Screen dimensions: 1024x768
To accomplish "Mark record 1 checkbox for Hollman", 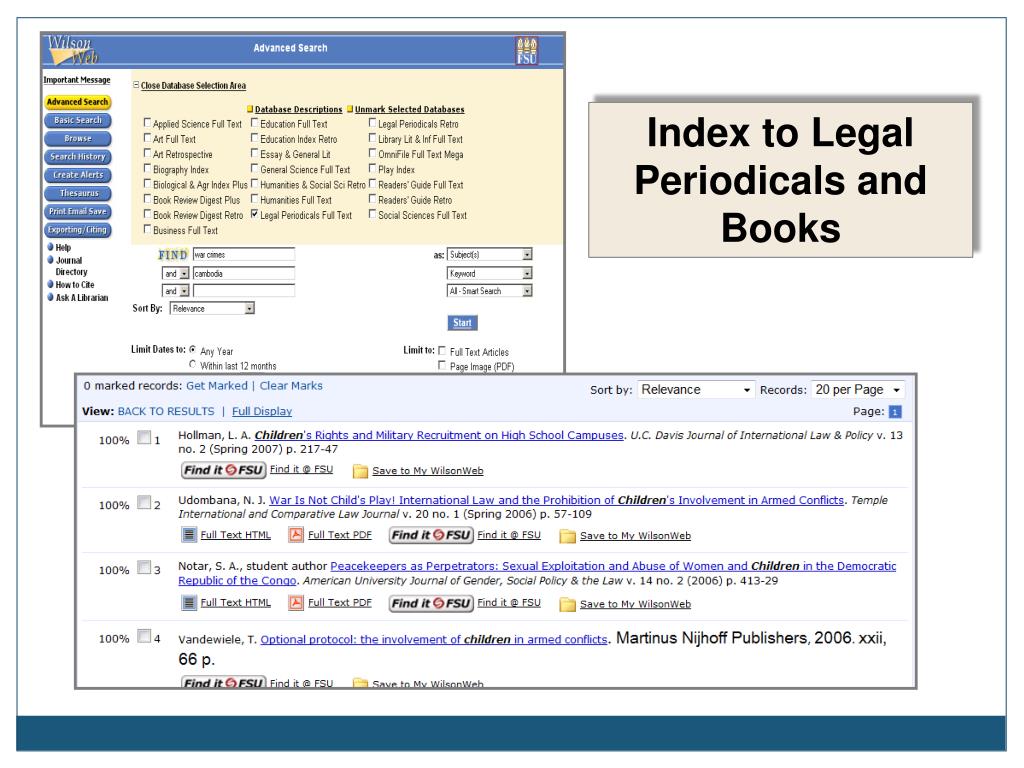I will coord(144,438).
